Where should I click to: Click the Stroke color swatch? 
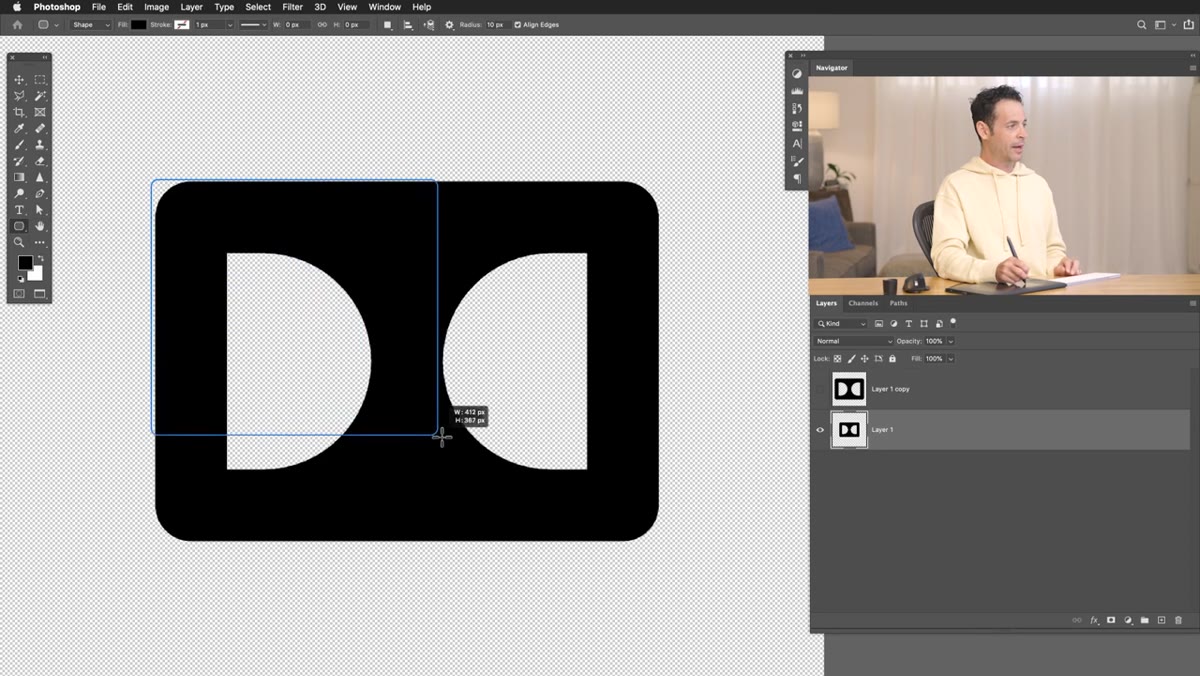(x=181, y=24)
